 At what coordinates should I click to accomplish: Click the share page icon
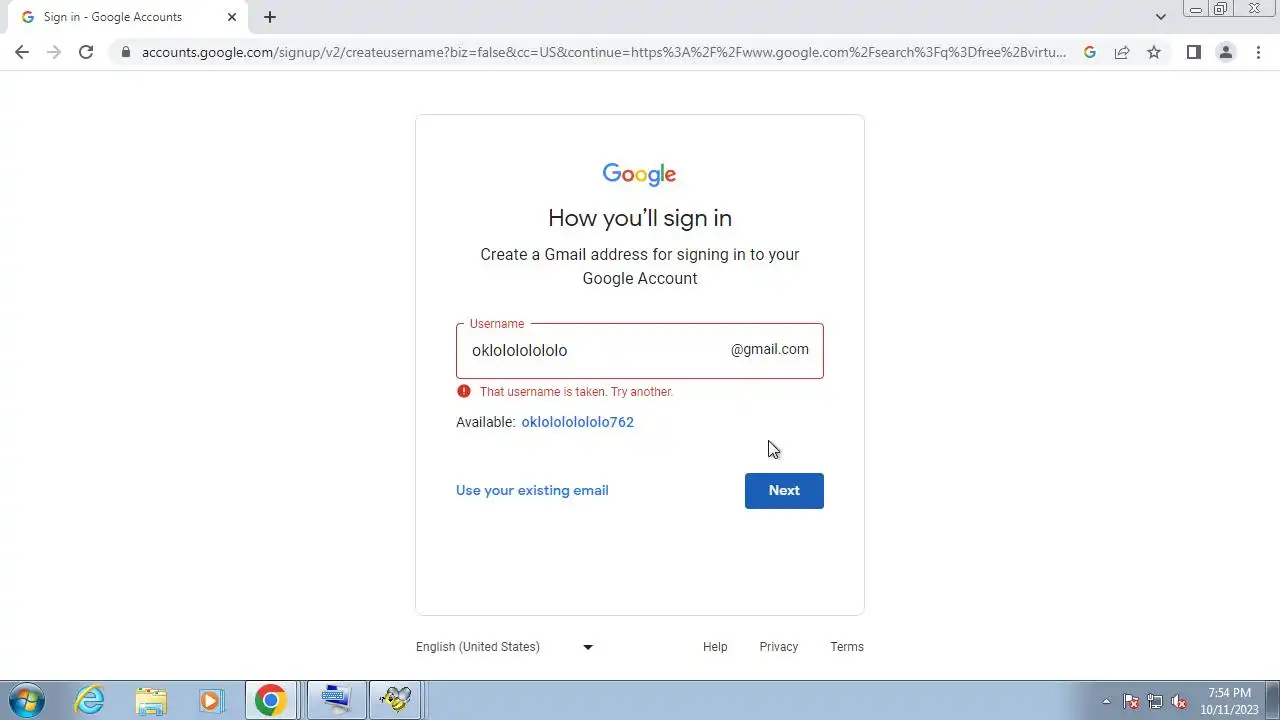[1122, 52]
